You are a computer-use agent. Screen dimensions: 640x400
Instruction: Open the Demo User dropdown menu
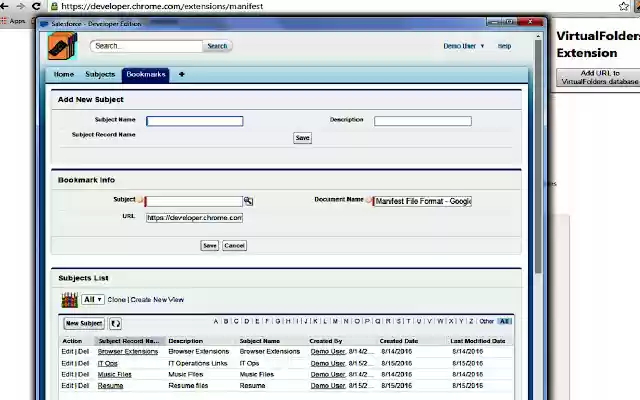[x=464, y=46]
